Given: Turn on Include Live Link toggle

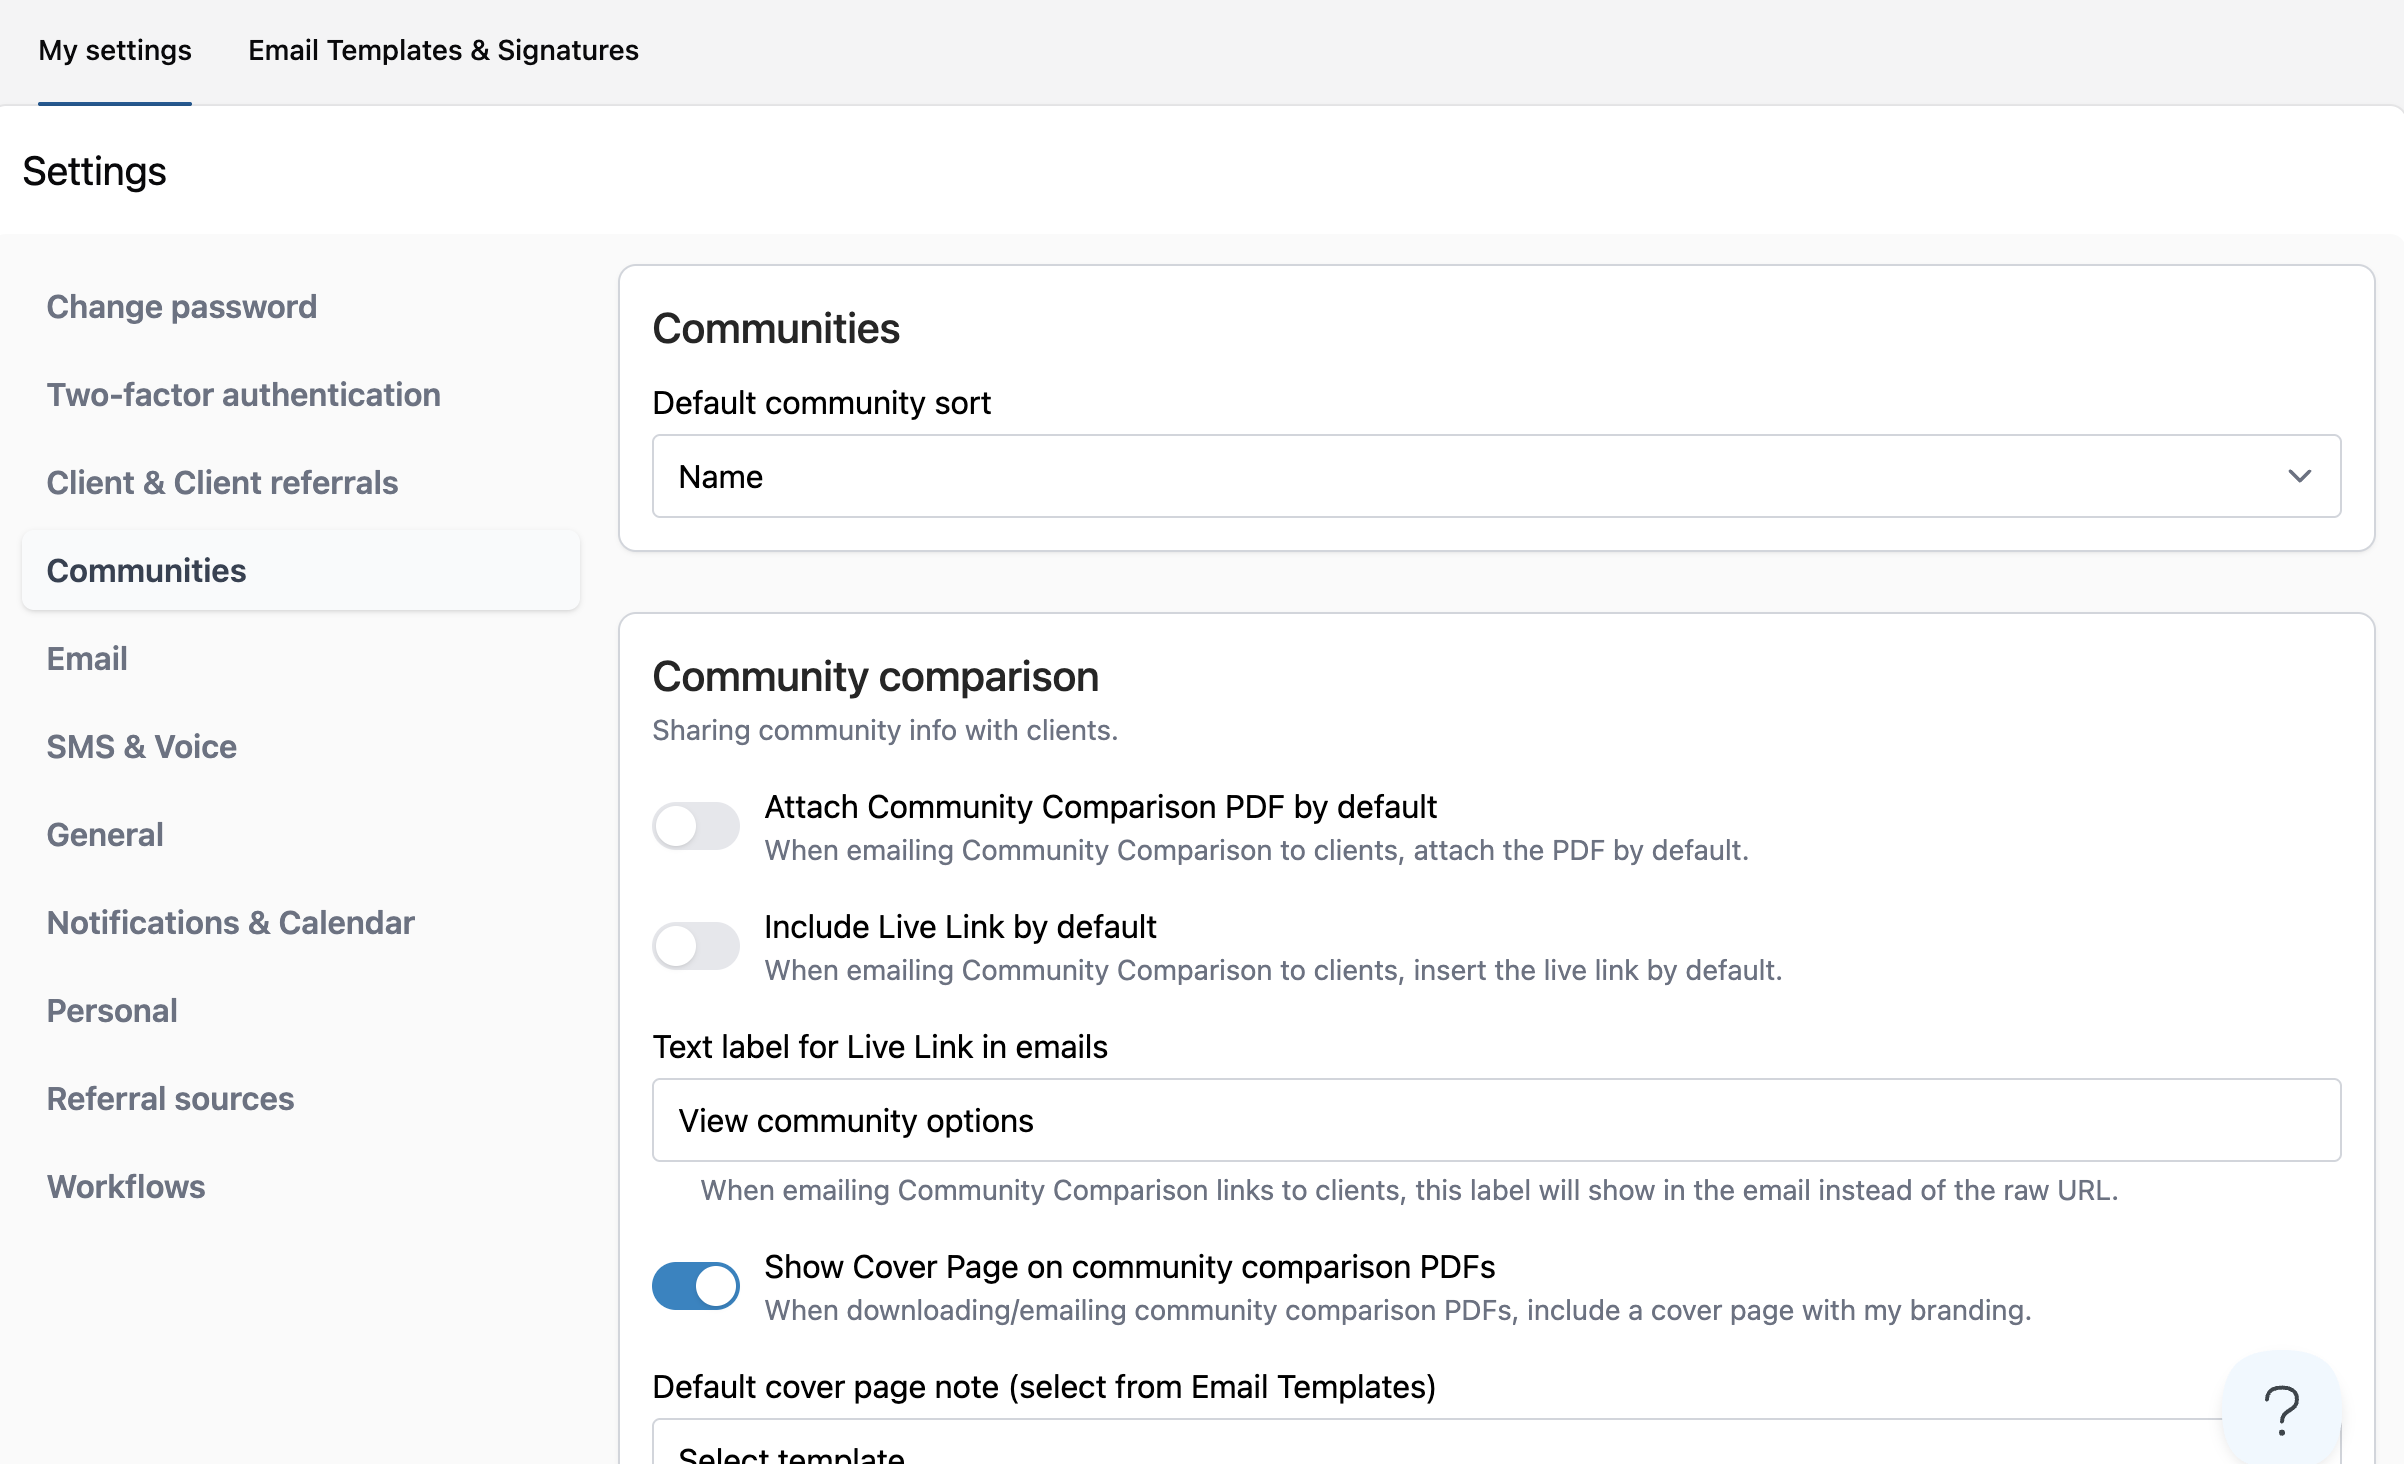Looking at the screenshot, I should coord(696,946).
